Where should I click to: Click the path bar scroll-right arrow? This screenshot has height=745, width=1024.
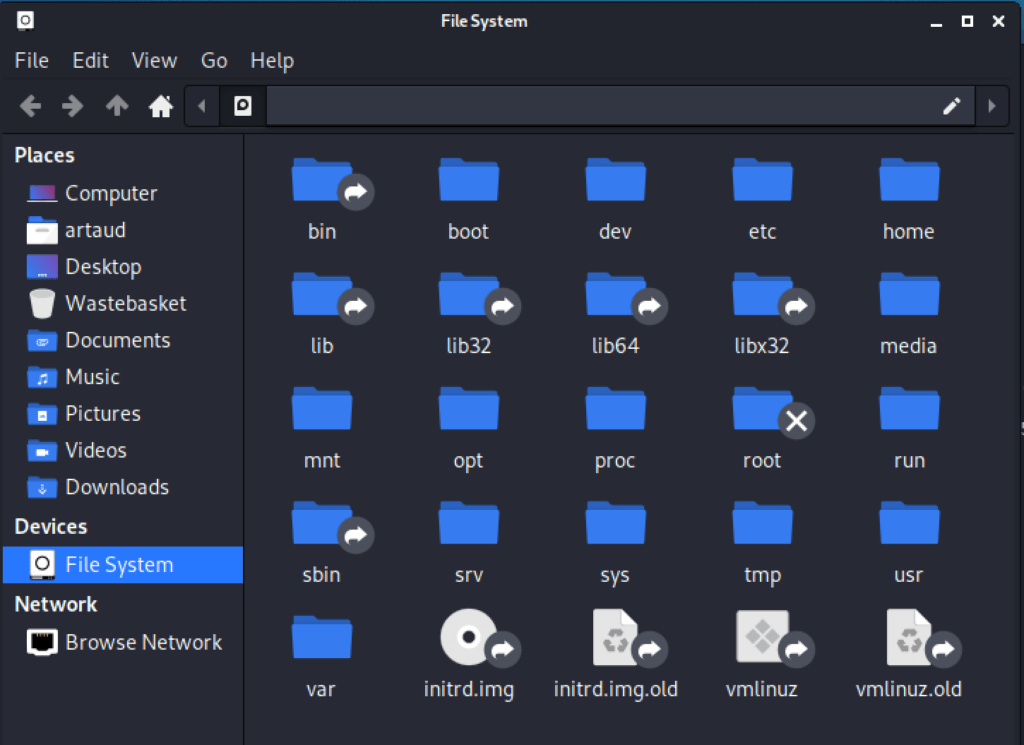coord(992,106)
